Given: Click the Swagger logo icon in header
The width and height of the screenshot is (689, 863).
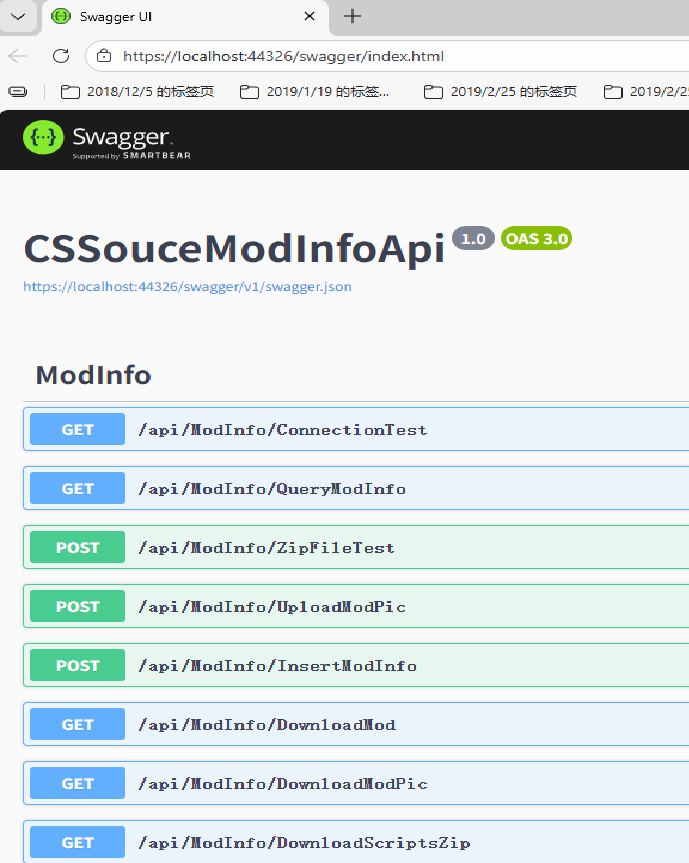Looking at the screenshot, I should tap(44, 137).
